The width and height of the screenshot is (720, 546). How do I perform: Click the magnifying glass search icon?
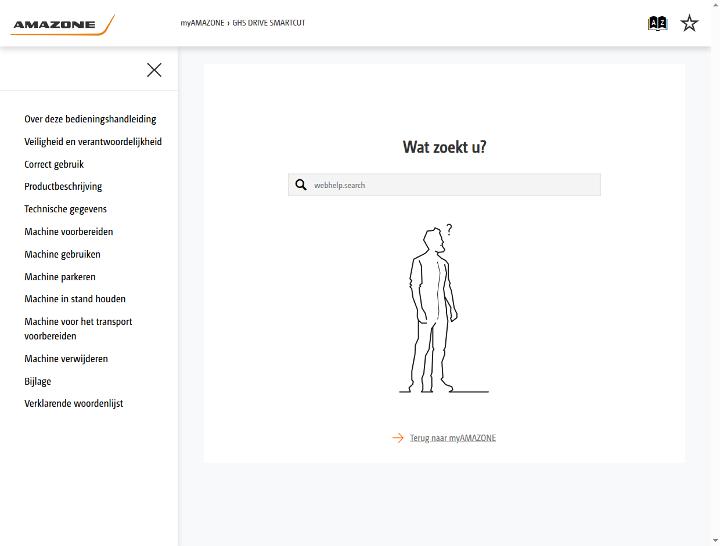coord(301,185)
